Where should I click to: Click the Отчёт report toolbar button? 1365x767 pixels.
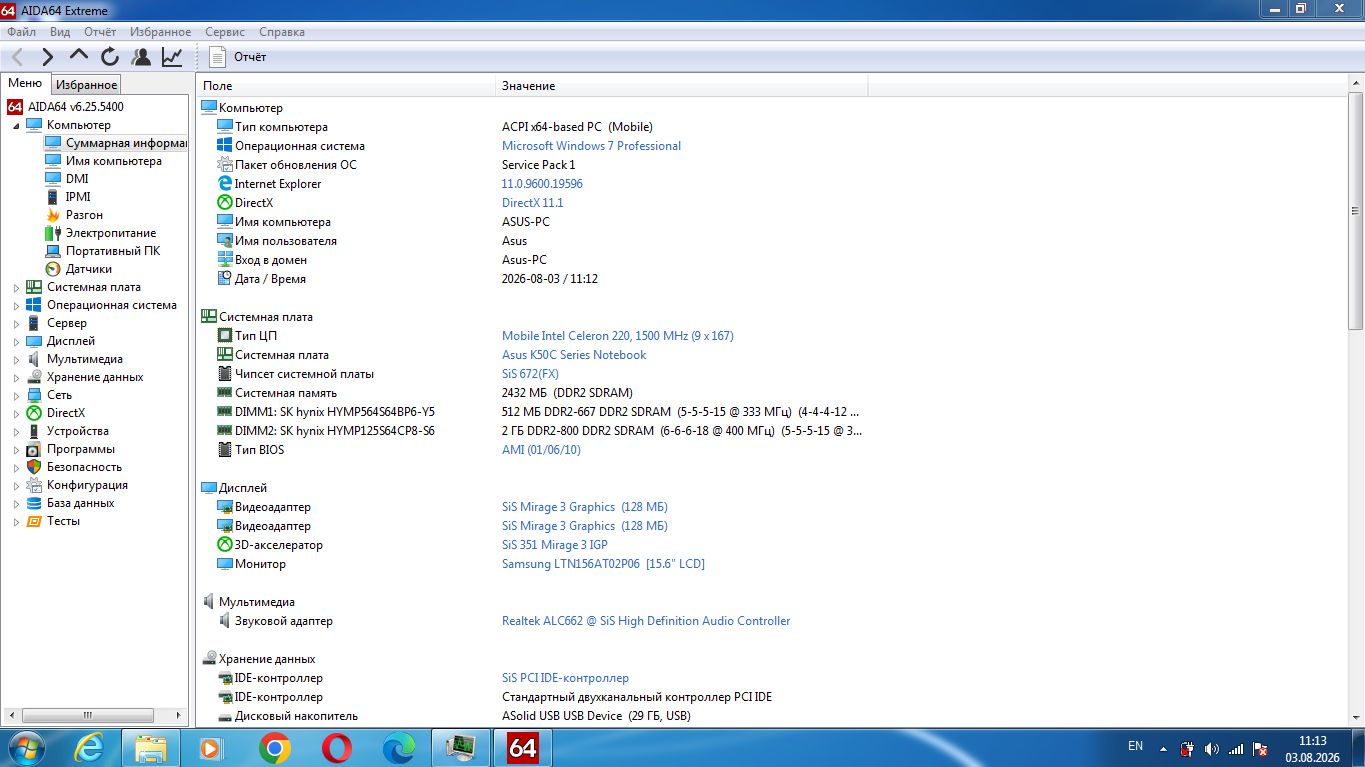click(x=238, y=57)
